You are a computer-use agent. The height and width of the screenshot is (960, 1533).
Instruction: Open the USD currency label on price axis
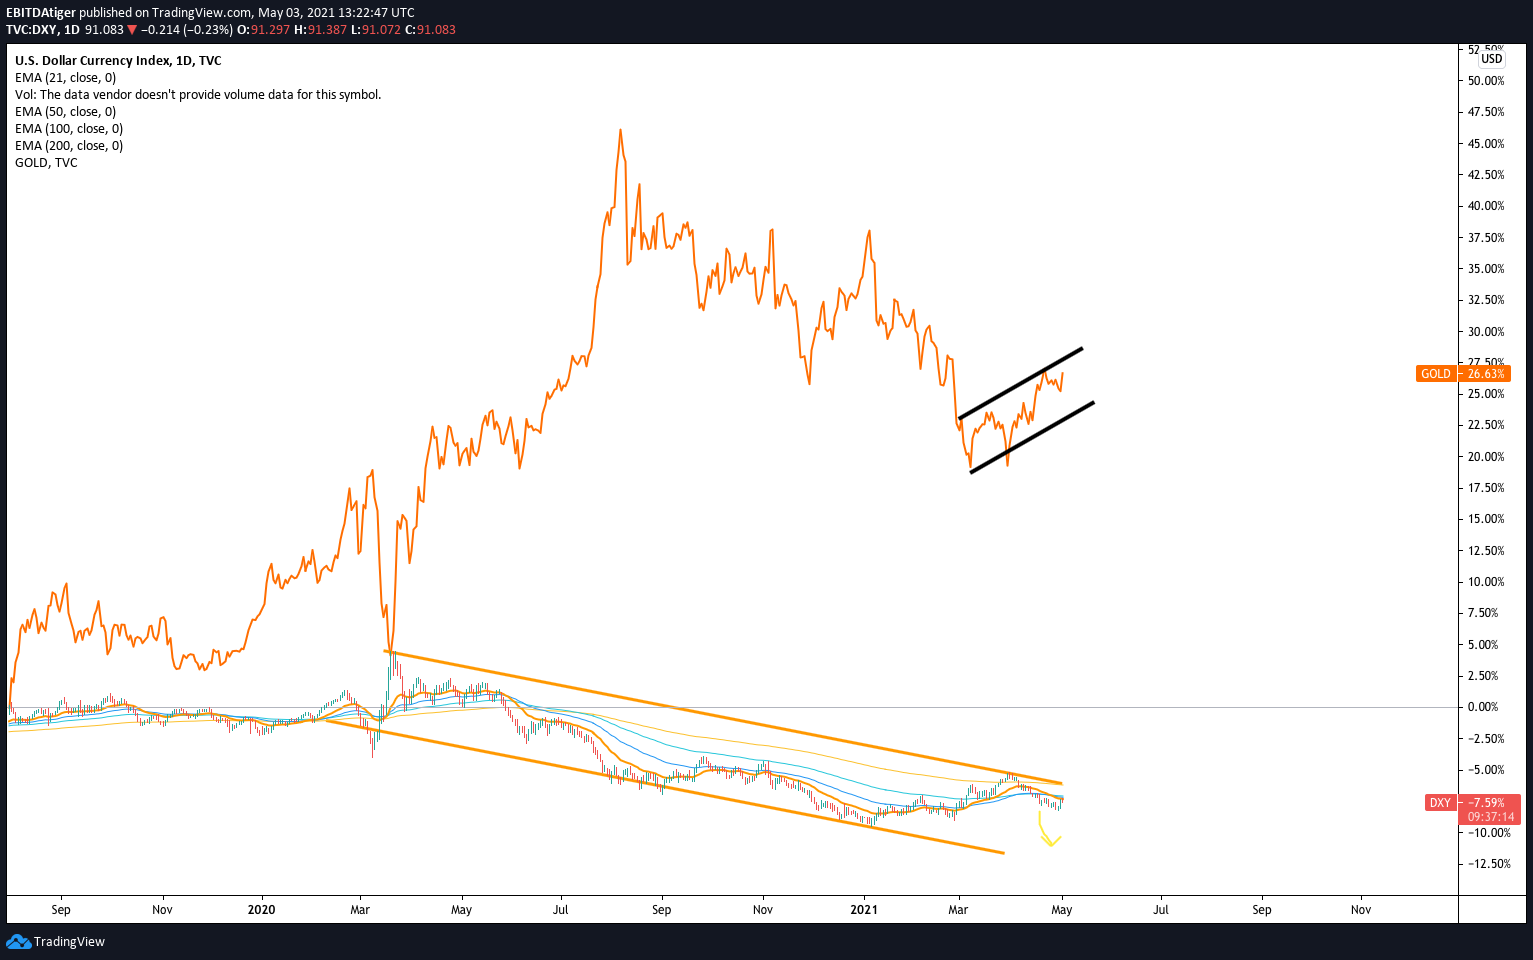[x=1491, y=59]
